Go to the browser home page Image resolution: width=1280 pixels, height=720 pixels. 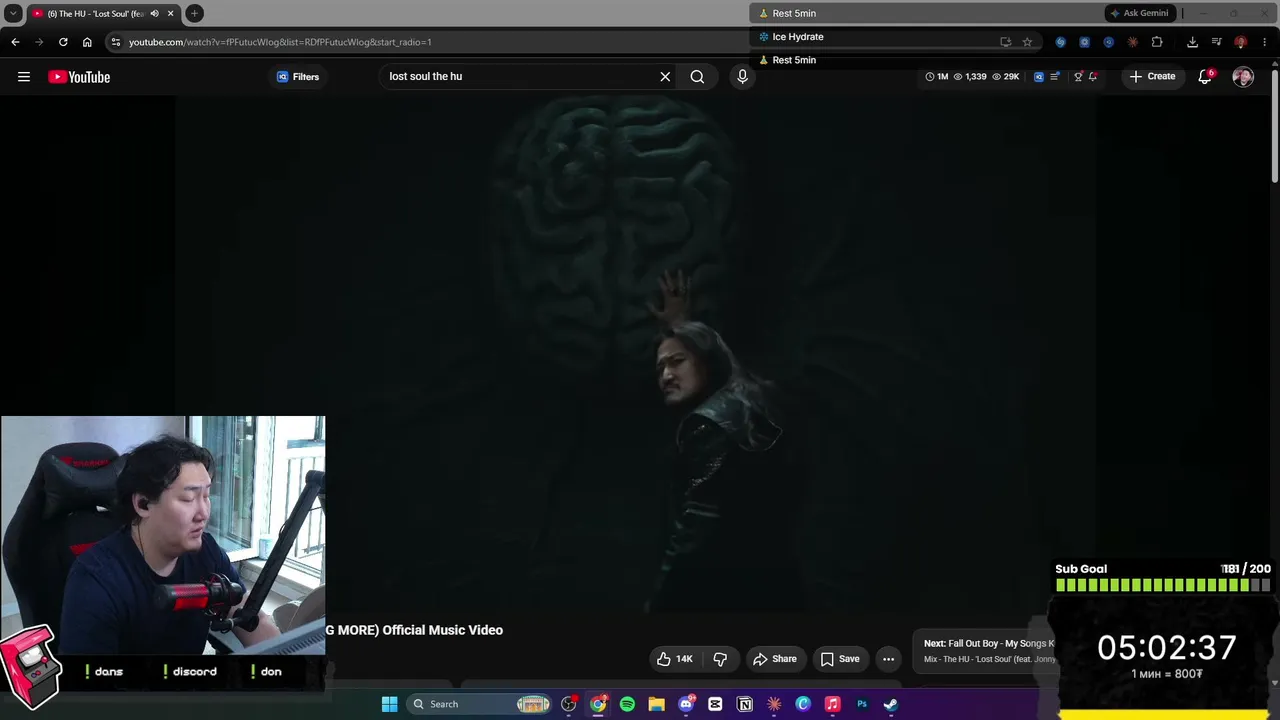pyautogui.click(x=87, y=42)
